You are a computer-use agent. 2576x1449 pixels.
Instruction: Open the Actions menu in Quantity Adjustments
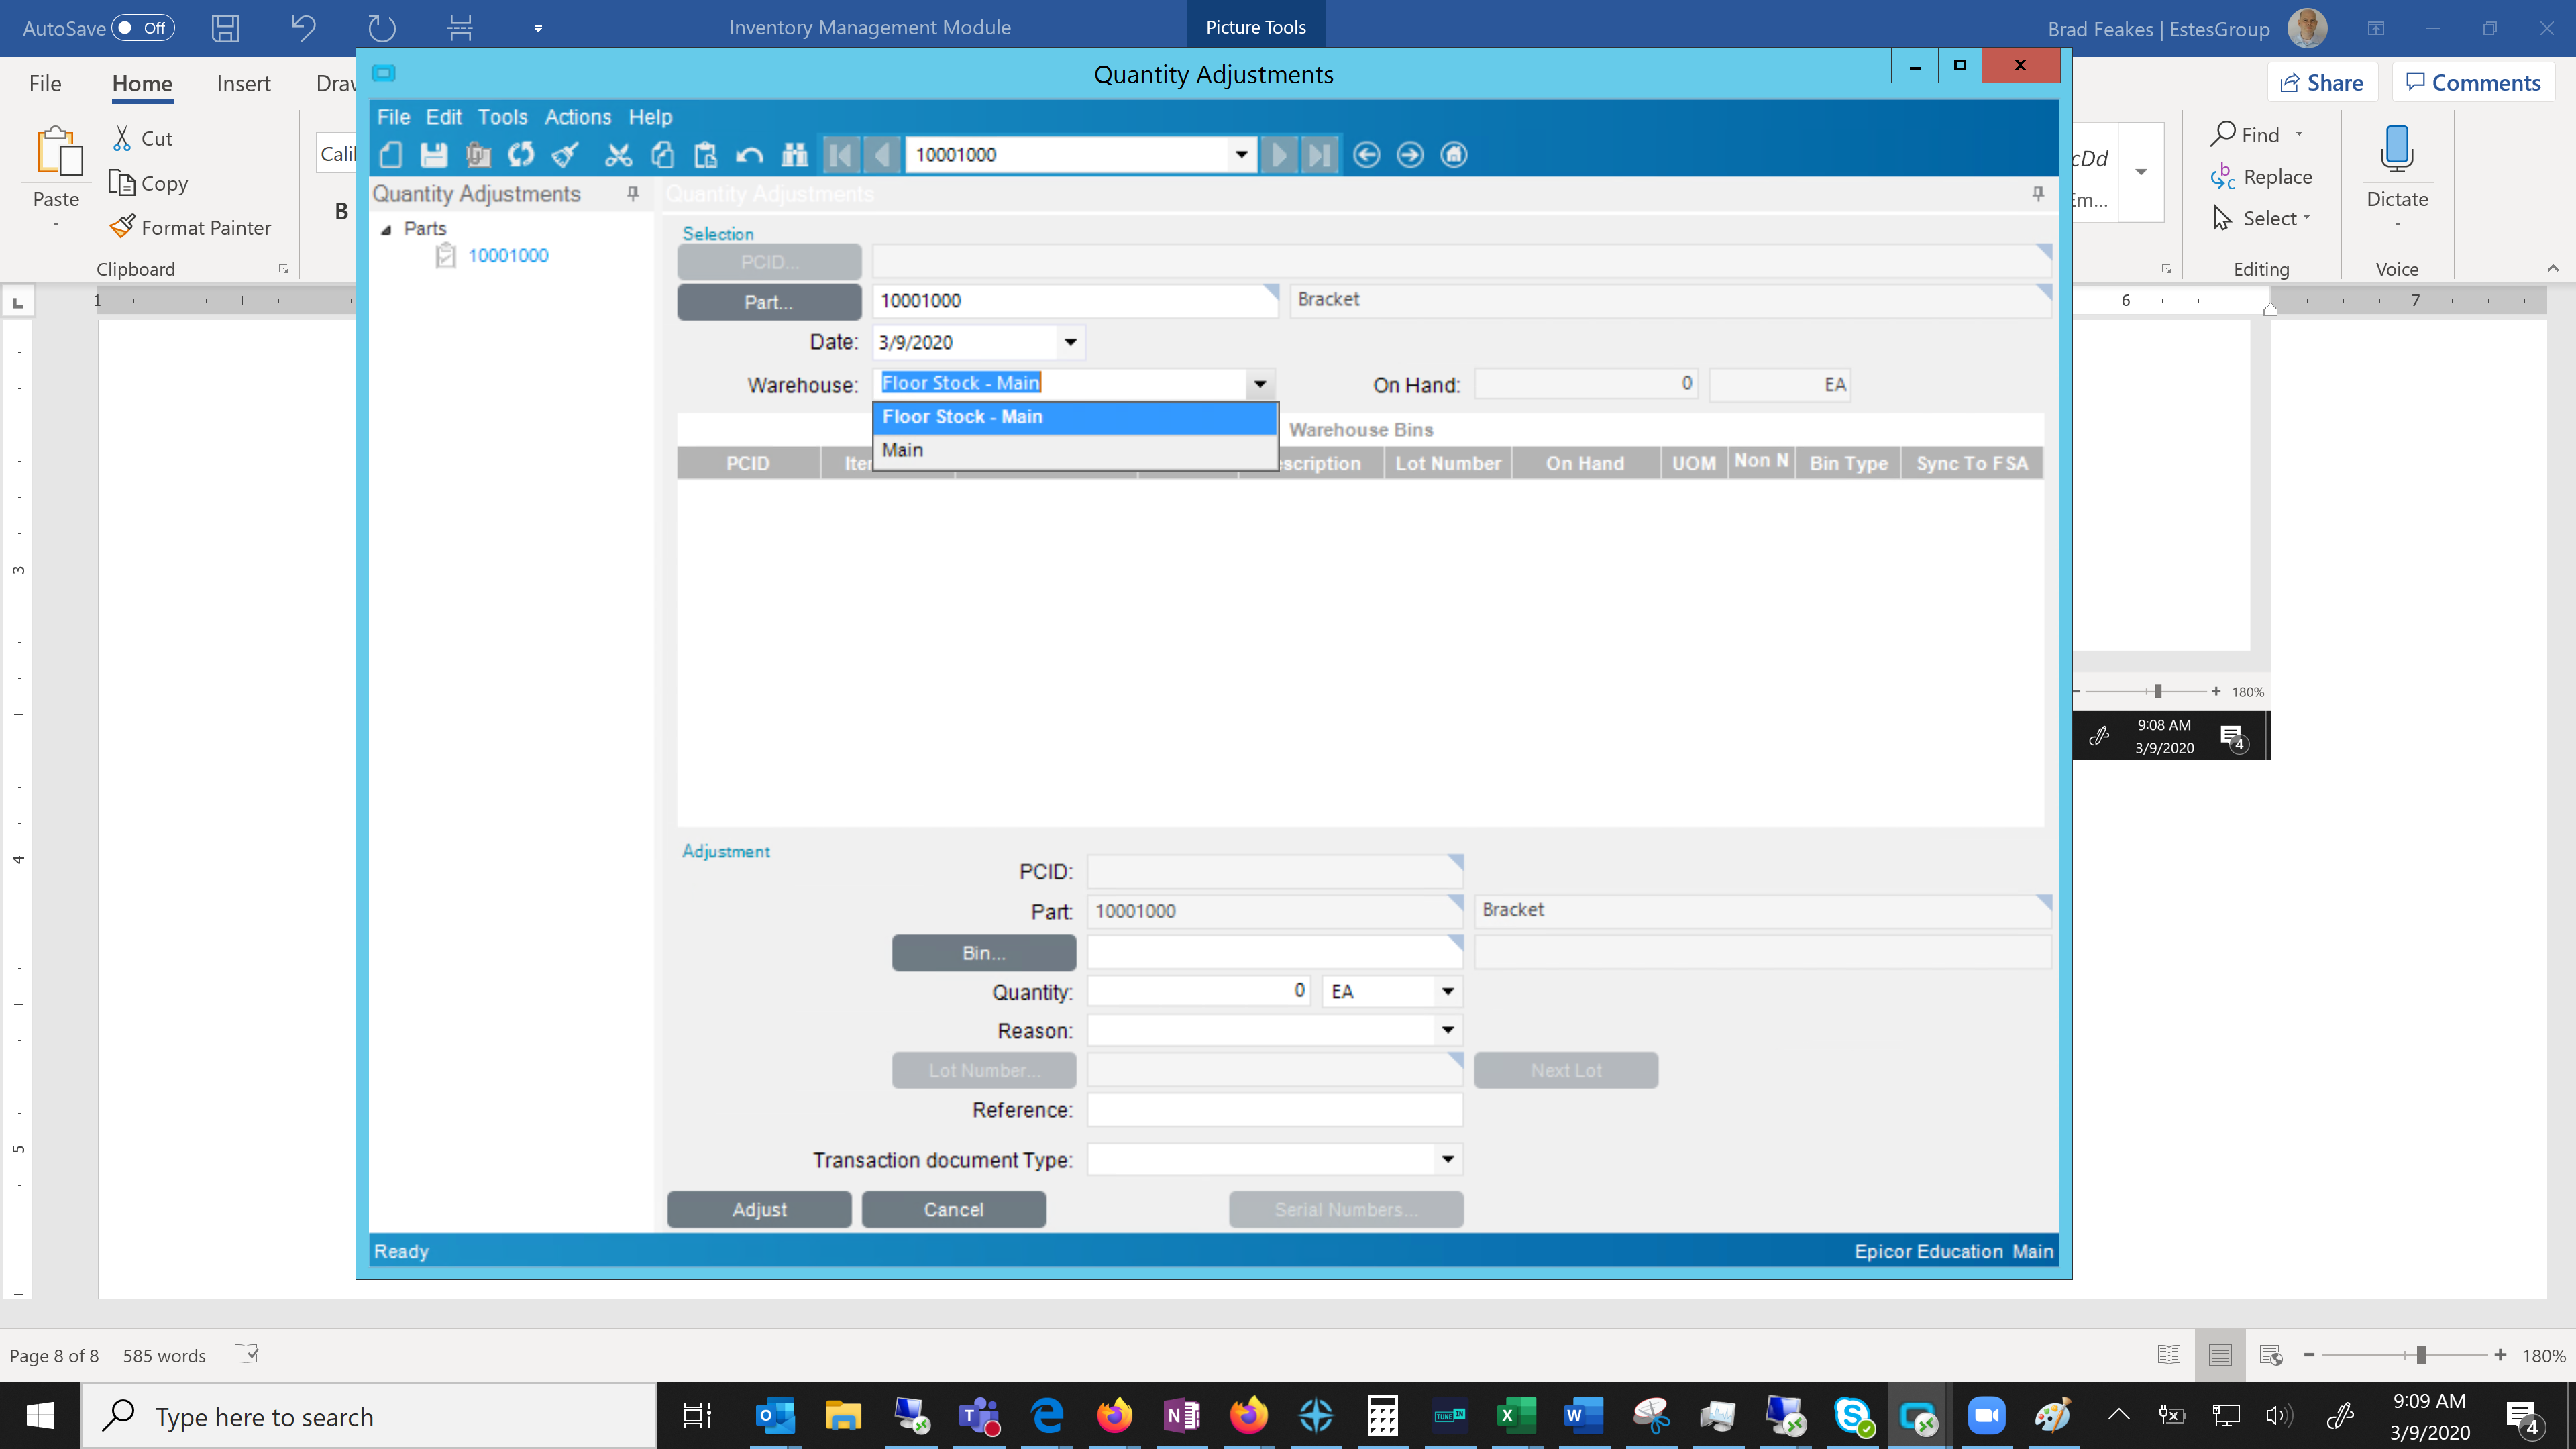click(577, 117)
